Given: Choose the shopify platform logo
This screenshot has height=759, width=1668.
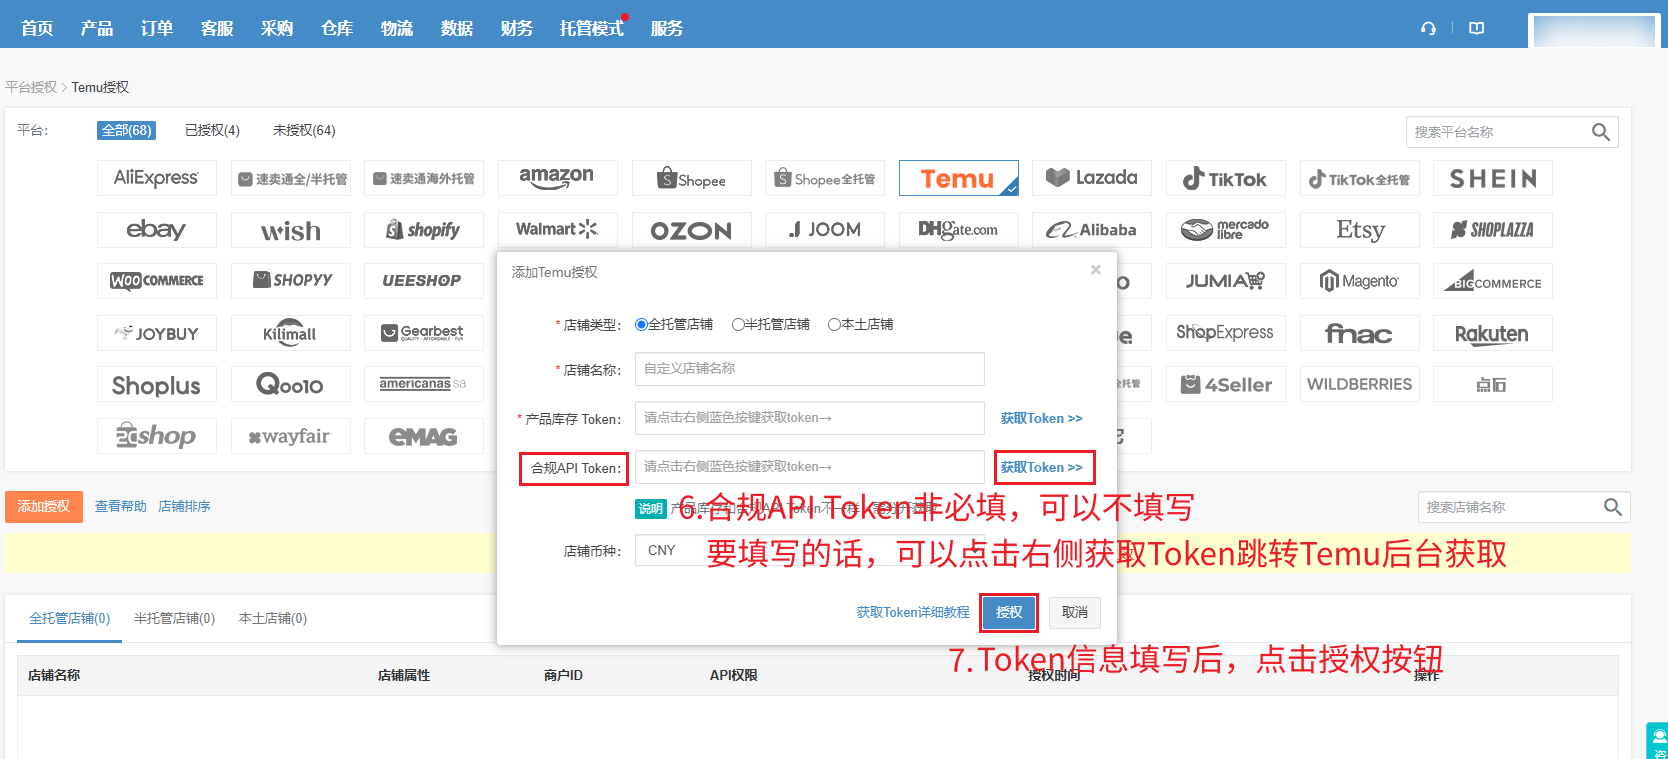Looking at the screenshot, I should (x=424, y=230).
